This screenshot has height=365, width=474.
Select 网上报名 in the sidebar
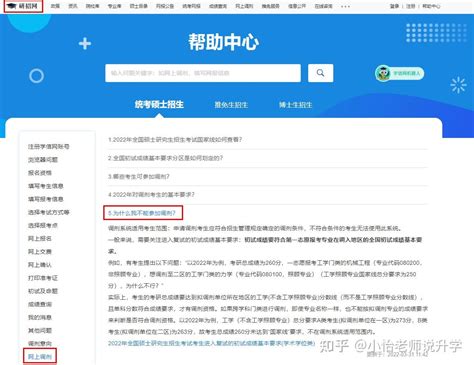click(40, 238)
